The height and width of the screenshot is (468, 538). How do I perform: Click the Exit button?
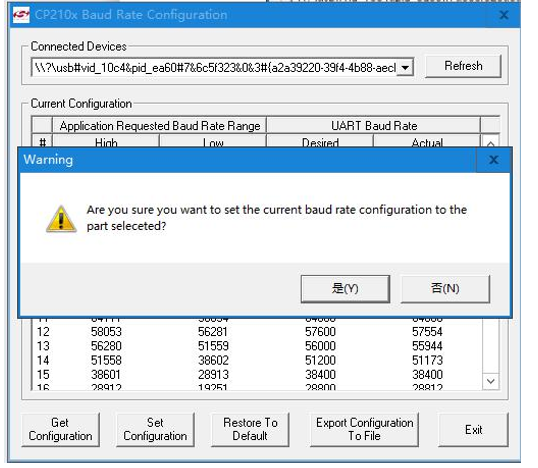pyautogui.click(x=473, y=429)
